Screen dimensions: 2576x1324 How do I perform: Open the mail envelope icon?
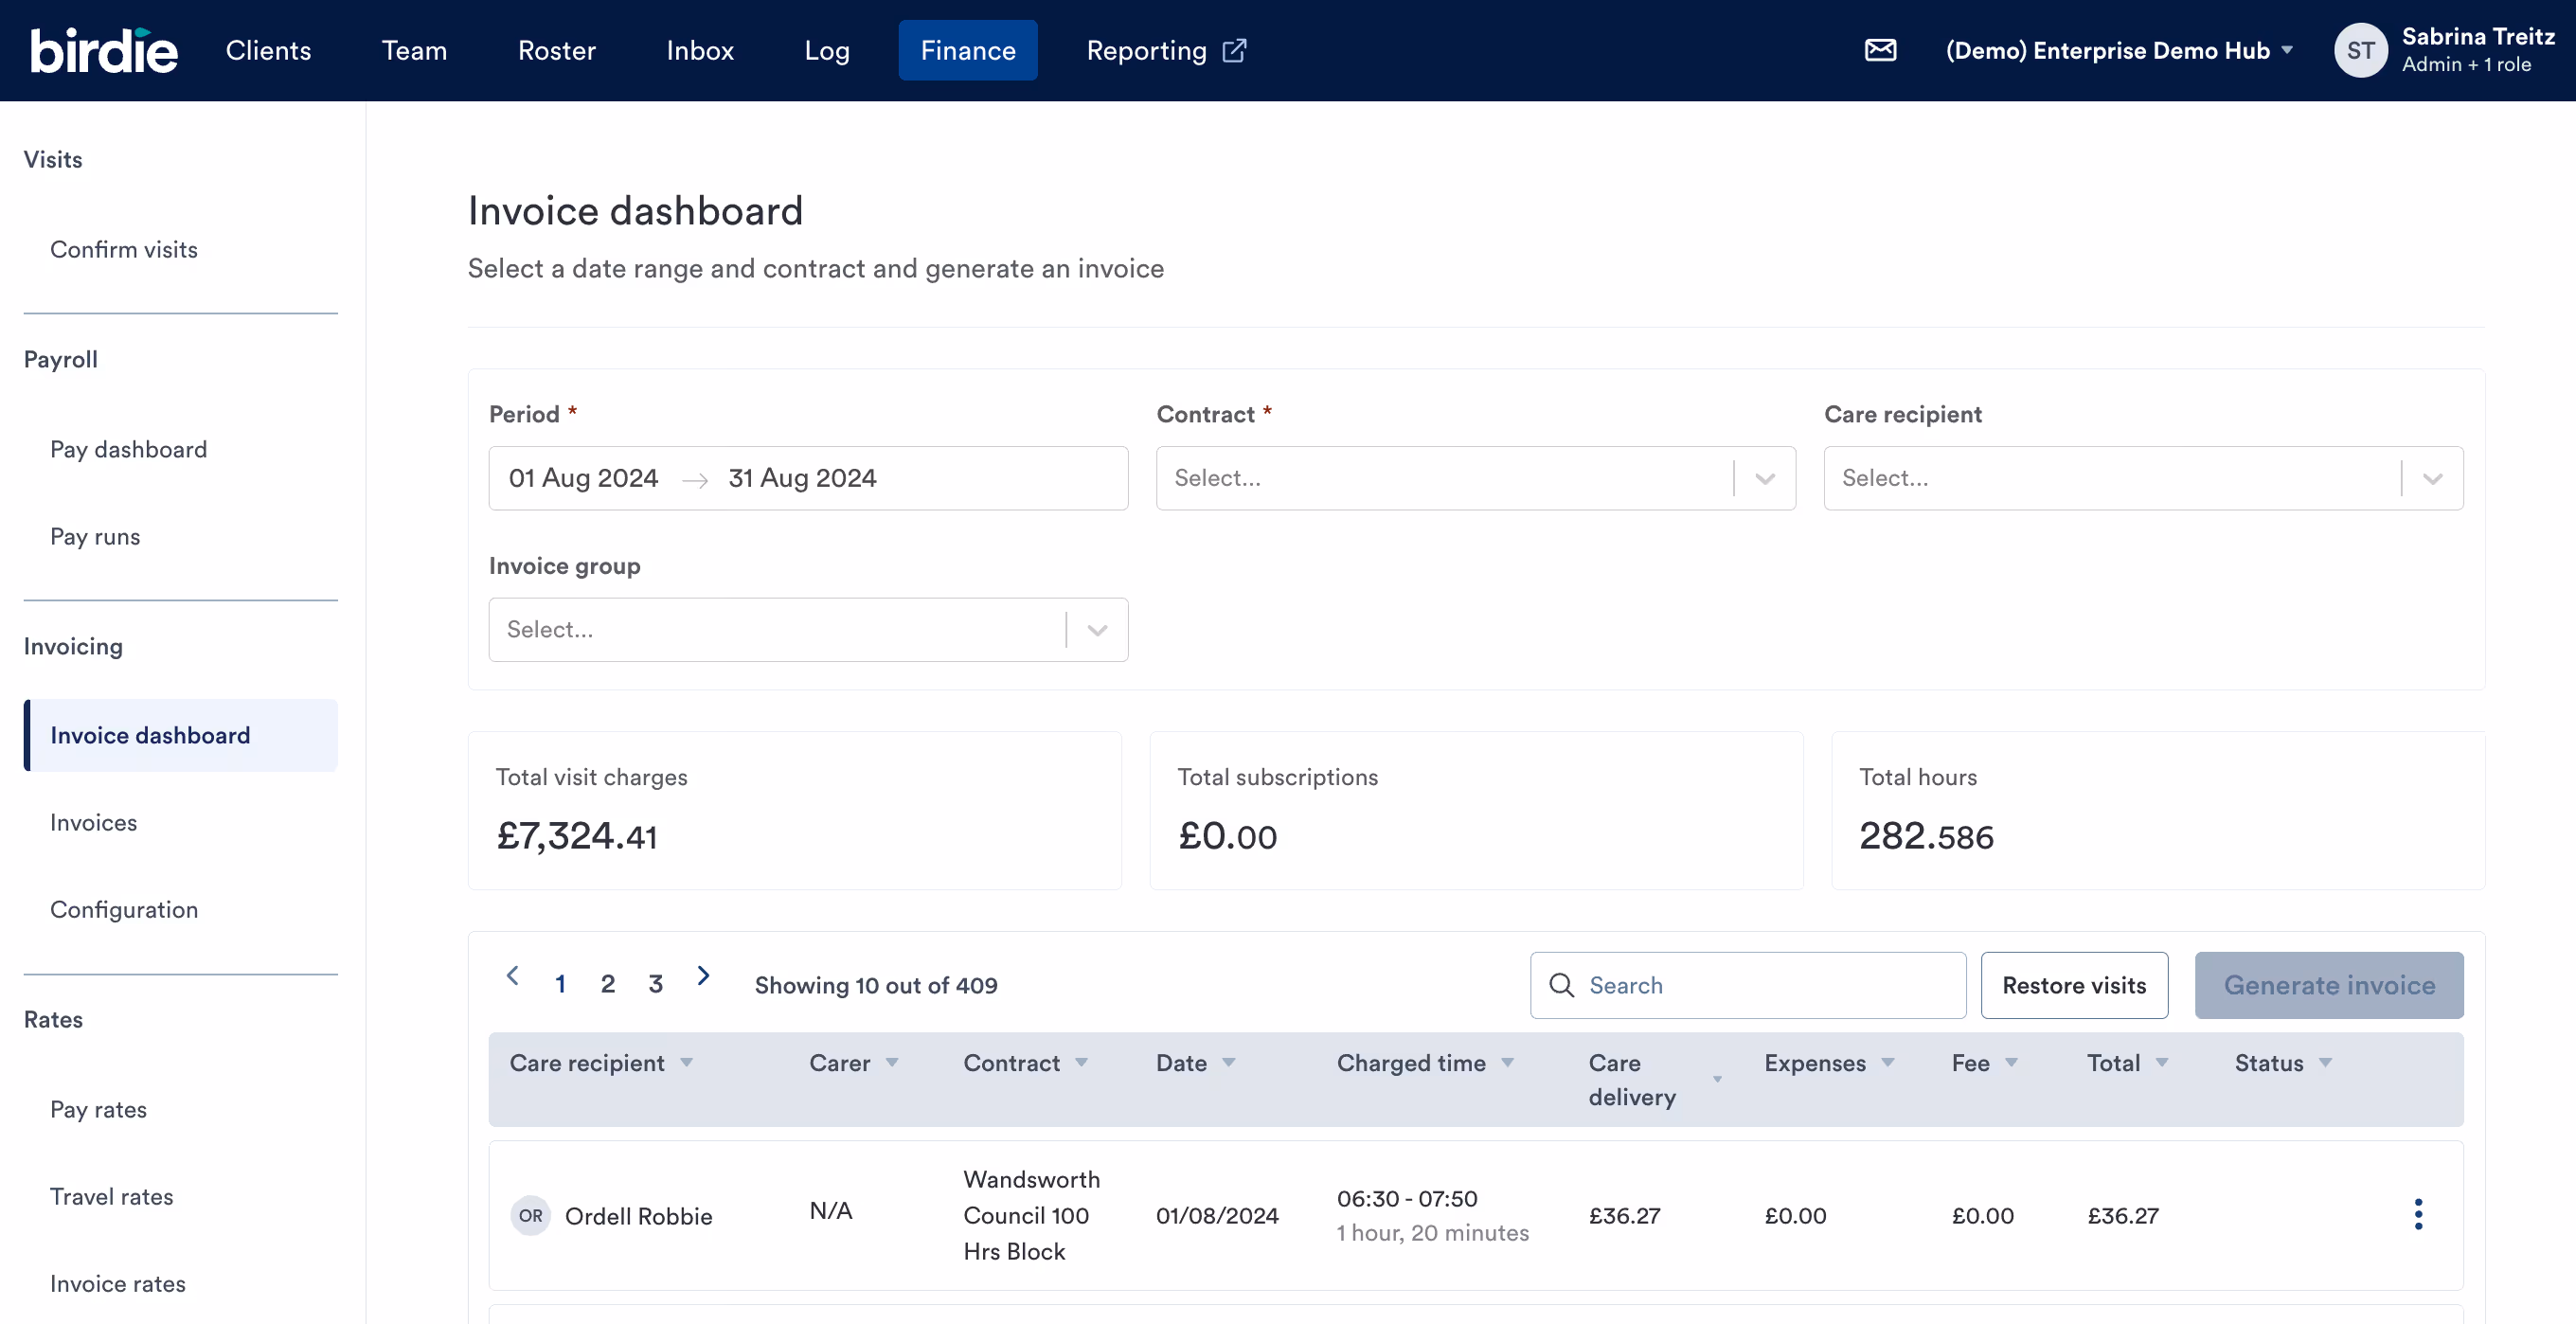(x=1880, y=50)
